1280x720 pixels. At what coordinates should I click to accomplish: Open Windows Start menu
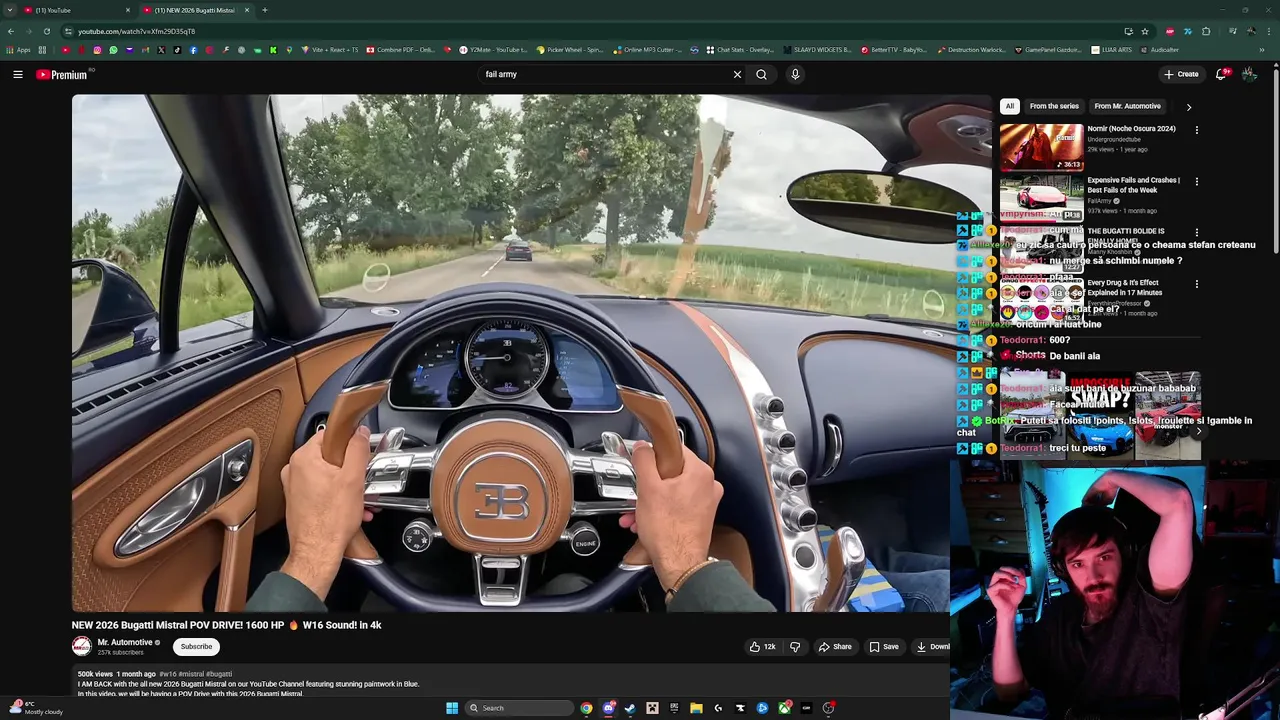coord(452,708)
